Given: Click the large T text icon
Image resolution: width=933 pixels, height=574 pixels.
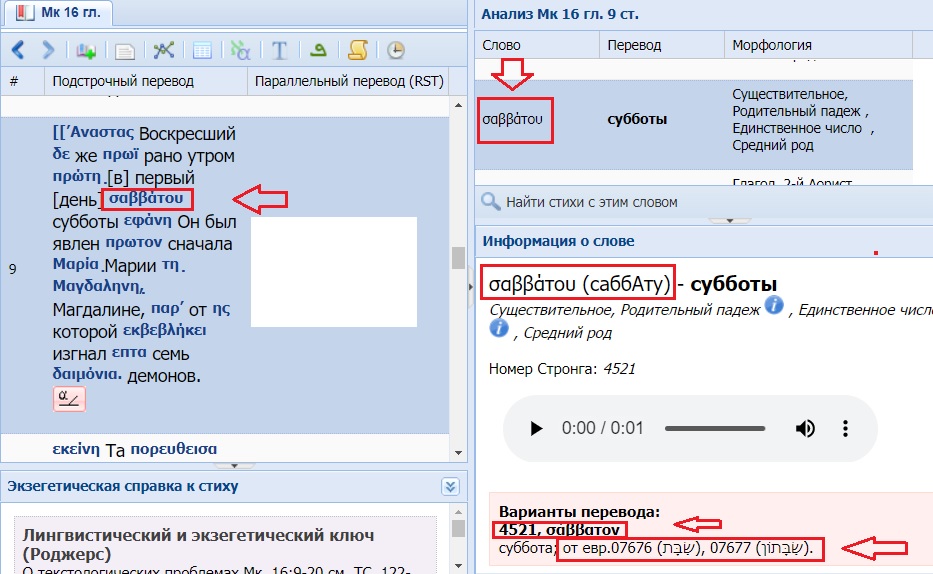Looking at the screenshot, I should [x=280, y=49].
